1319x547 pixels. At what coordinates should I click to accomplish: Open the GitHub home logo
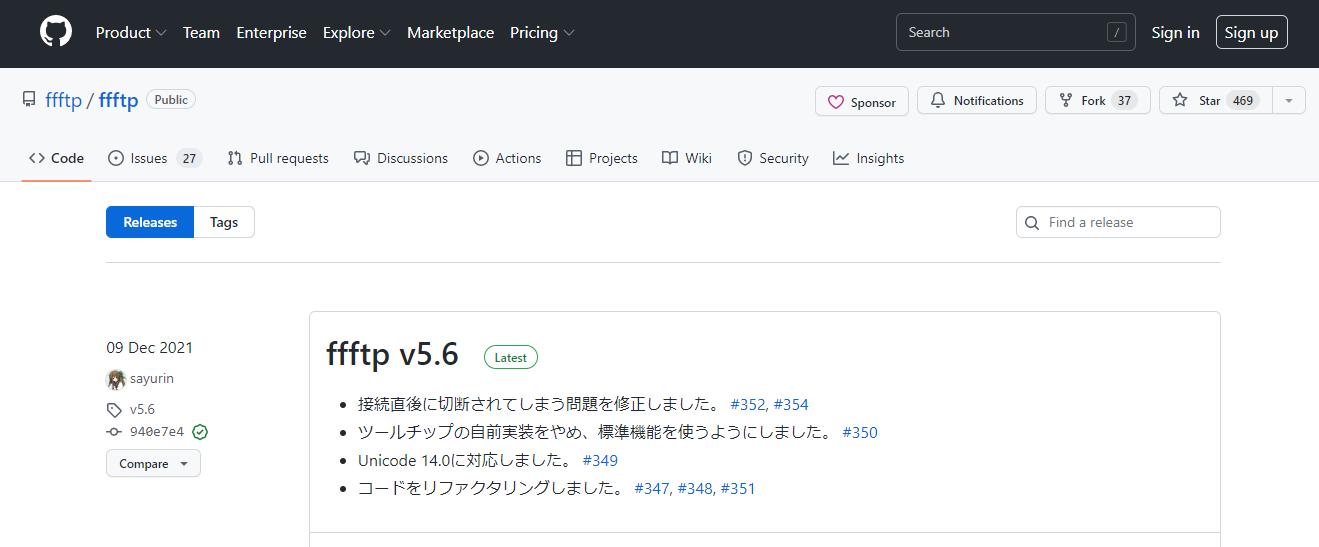(56, 32)
